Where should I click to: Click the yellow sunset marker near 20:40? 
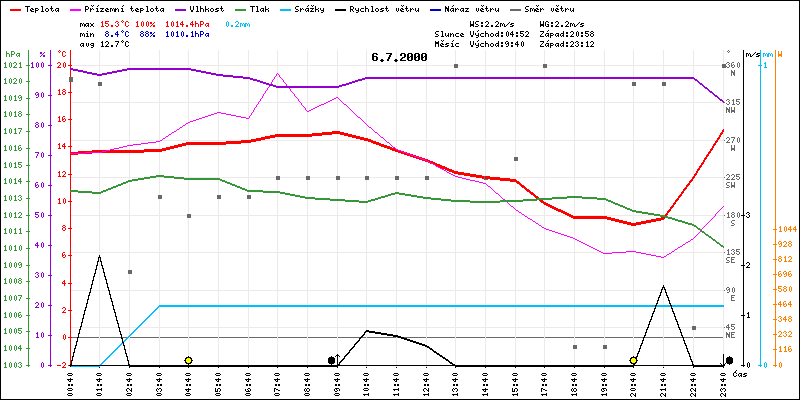[x=633, y=360]
